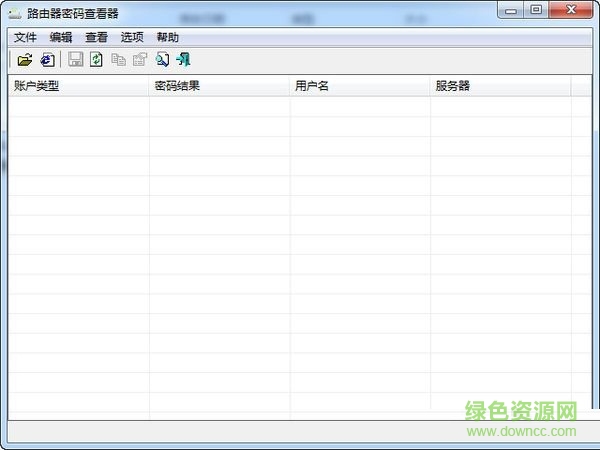Open the 选项 menu
600x450 pixels.
[132, 38]
